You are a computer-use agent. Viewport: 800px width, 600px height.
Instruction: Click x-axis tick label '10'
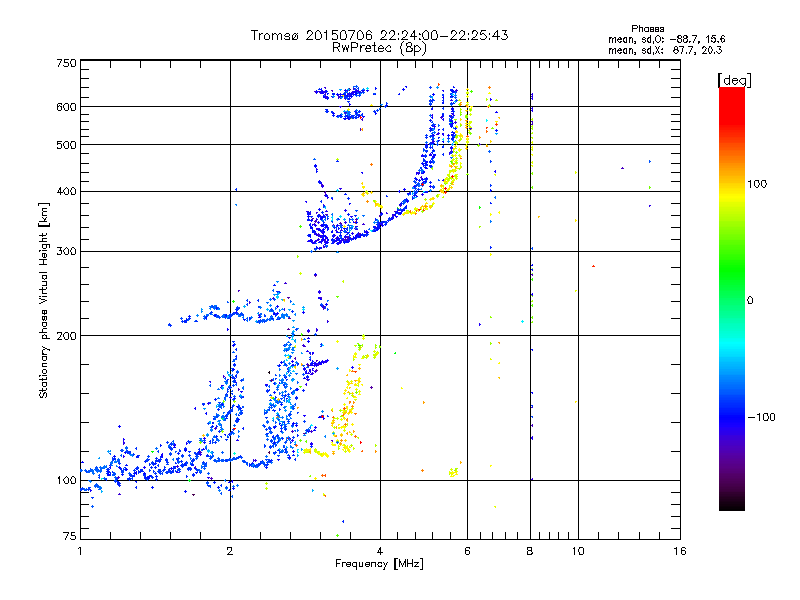pos(578,551)
